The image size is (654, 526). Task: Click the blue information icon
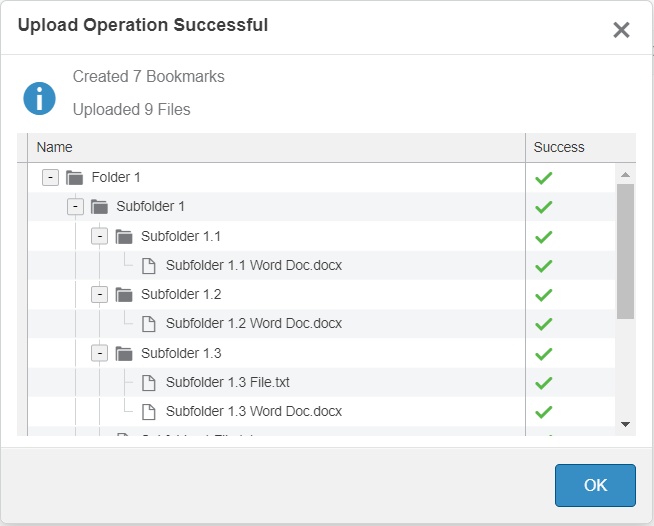coord(39,98)
